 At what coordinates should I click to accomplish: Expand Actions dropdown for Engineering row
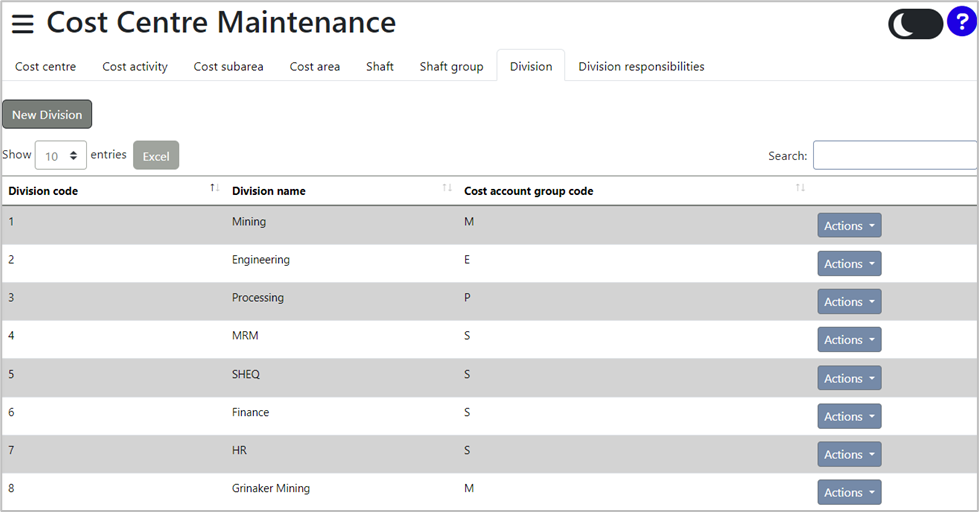pyautogui.click(x=849, y=263)
